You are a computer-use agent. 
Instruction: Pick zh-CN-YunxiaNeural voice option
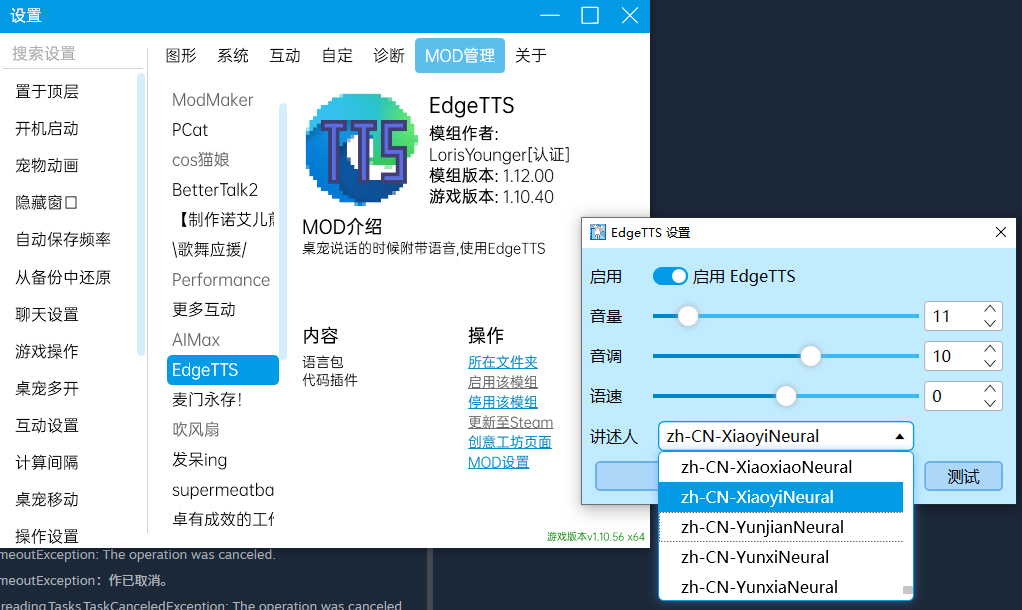[x=781, y=587]
